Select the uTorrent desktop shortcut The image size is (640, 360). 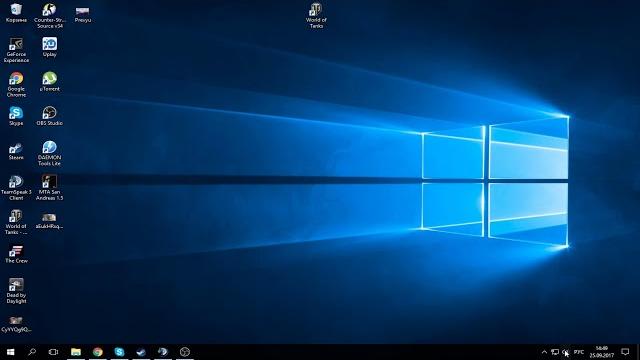coord(49,81)
